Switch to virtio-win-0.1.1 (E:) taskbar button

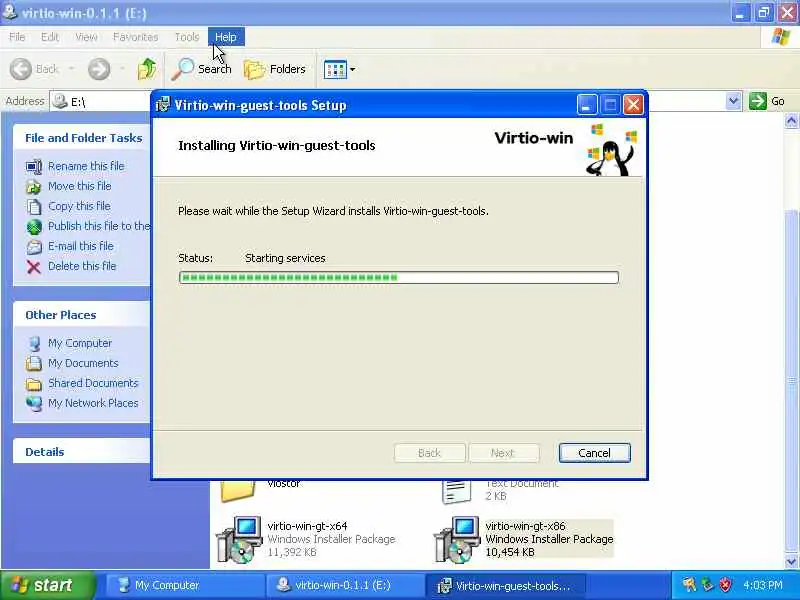point(344,585)
